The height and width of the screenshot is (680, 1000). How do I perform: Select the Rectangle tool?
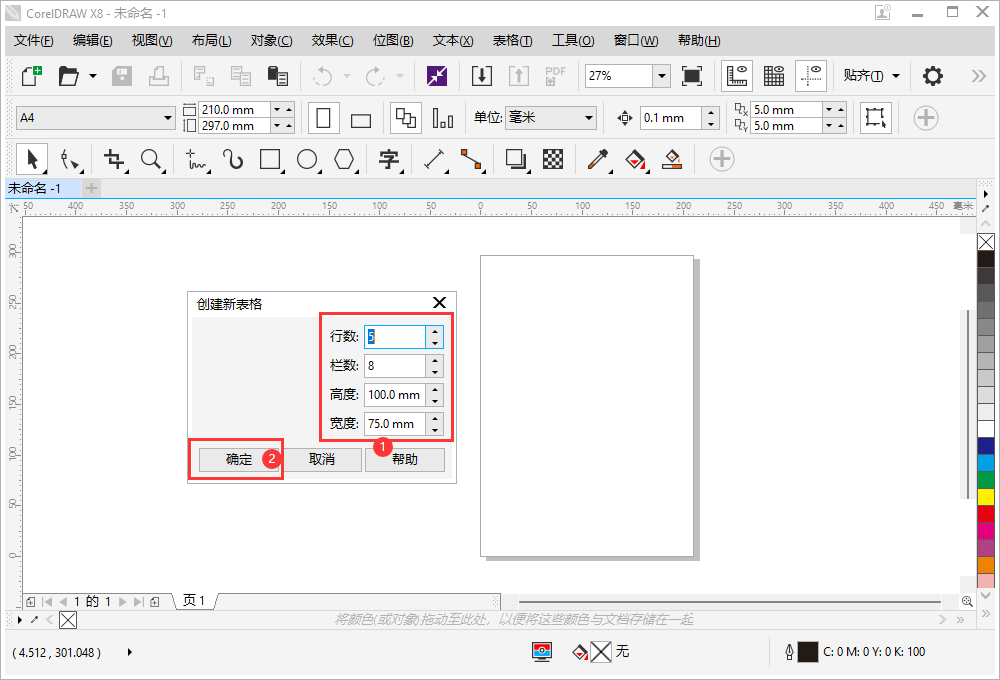[x=270, y=159]
